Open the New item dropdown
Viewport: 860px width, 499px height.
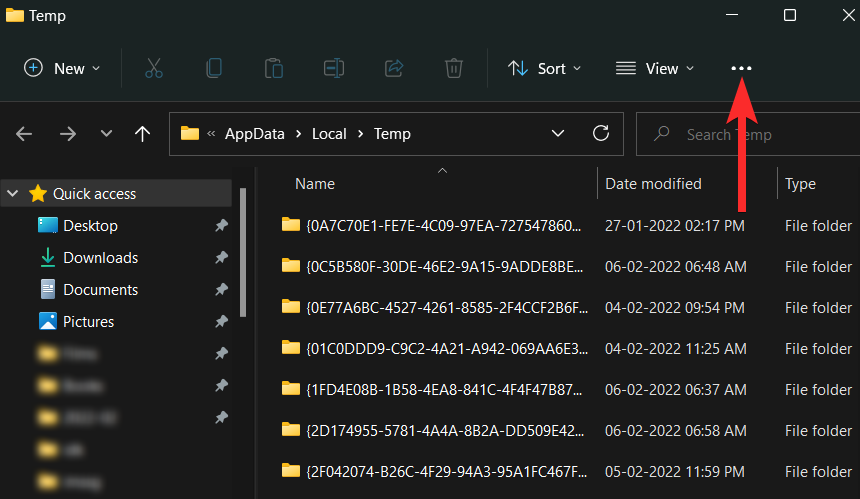[62, 68]
